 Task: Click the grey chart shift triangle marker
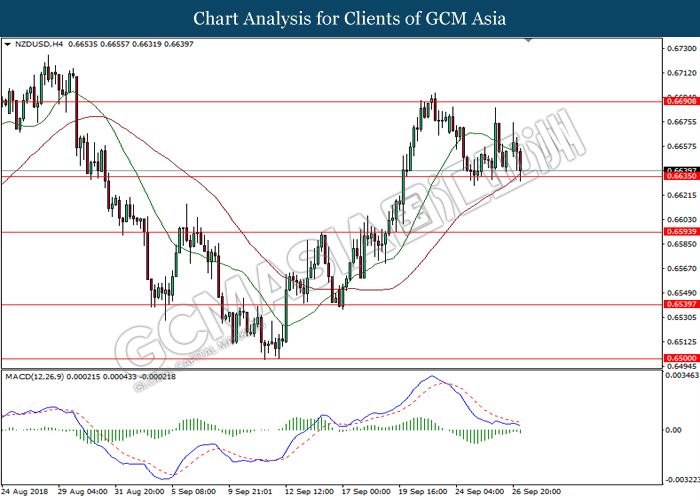(x=529, y=40)
